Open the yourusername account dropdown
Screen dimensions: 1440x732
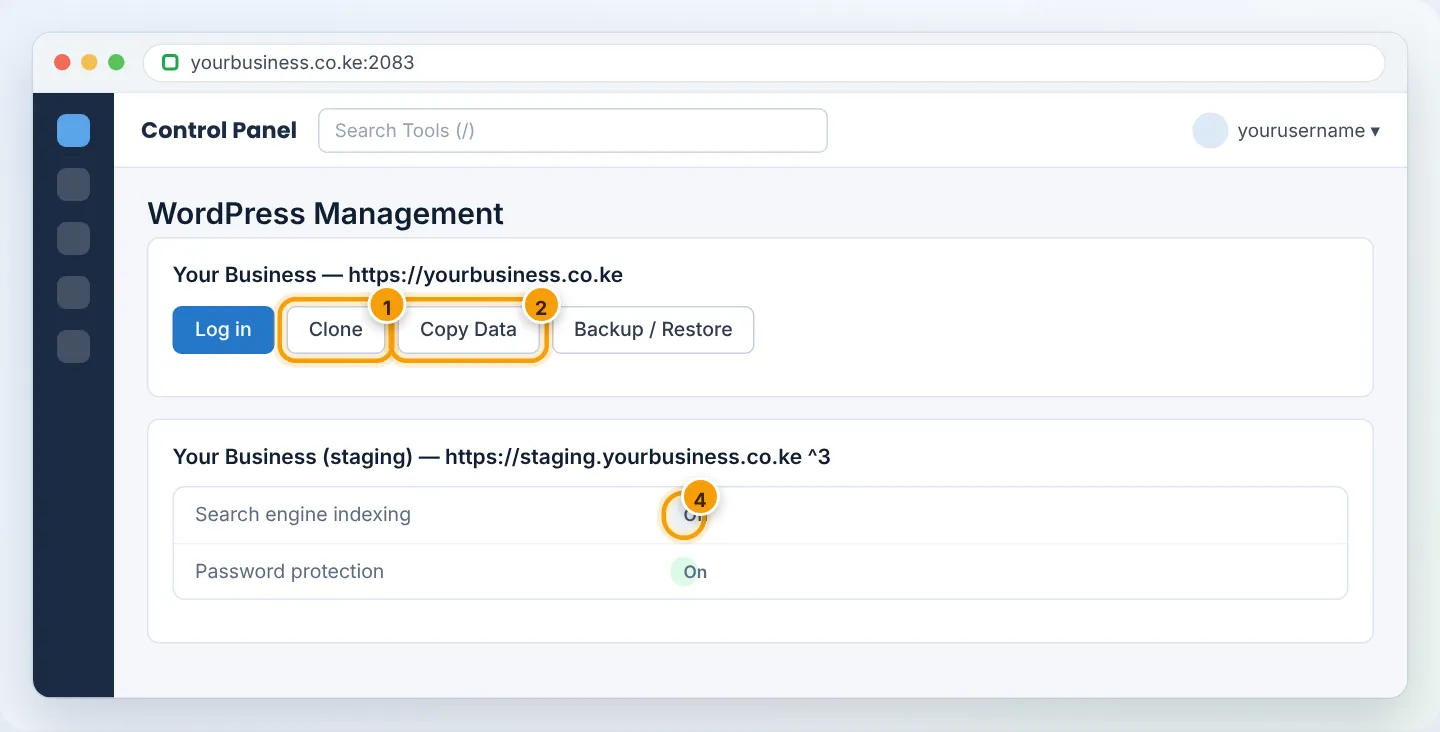[x=1308, y=131]
